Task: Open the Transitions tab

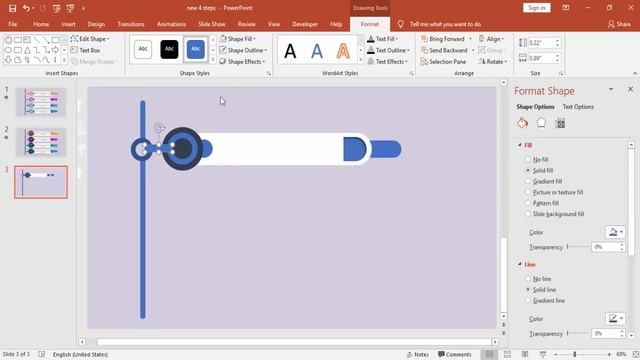Action: click(x=131, y=24)
